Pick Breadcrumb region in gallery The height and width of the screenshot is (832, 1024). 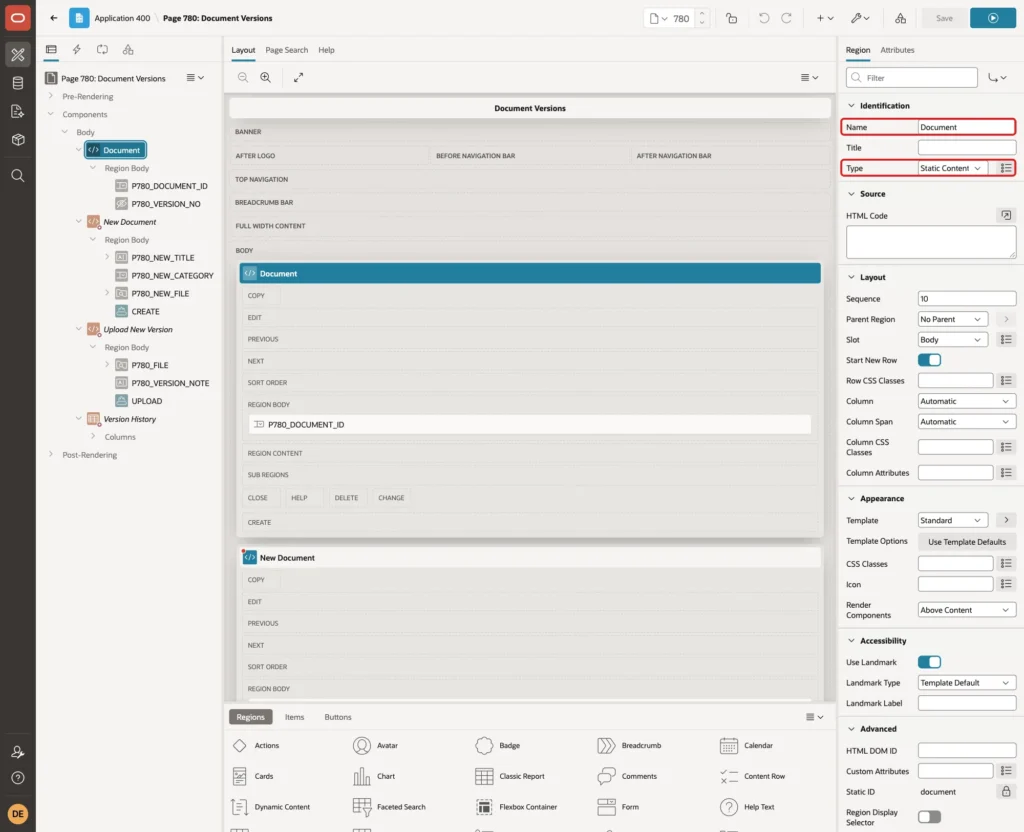[x=629, y=745]
